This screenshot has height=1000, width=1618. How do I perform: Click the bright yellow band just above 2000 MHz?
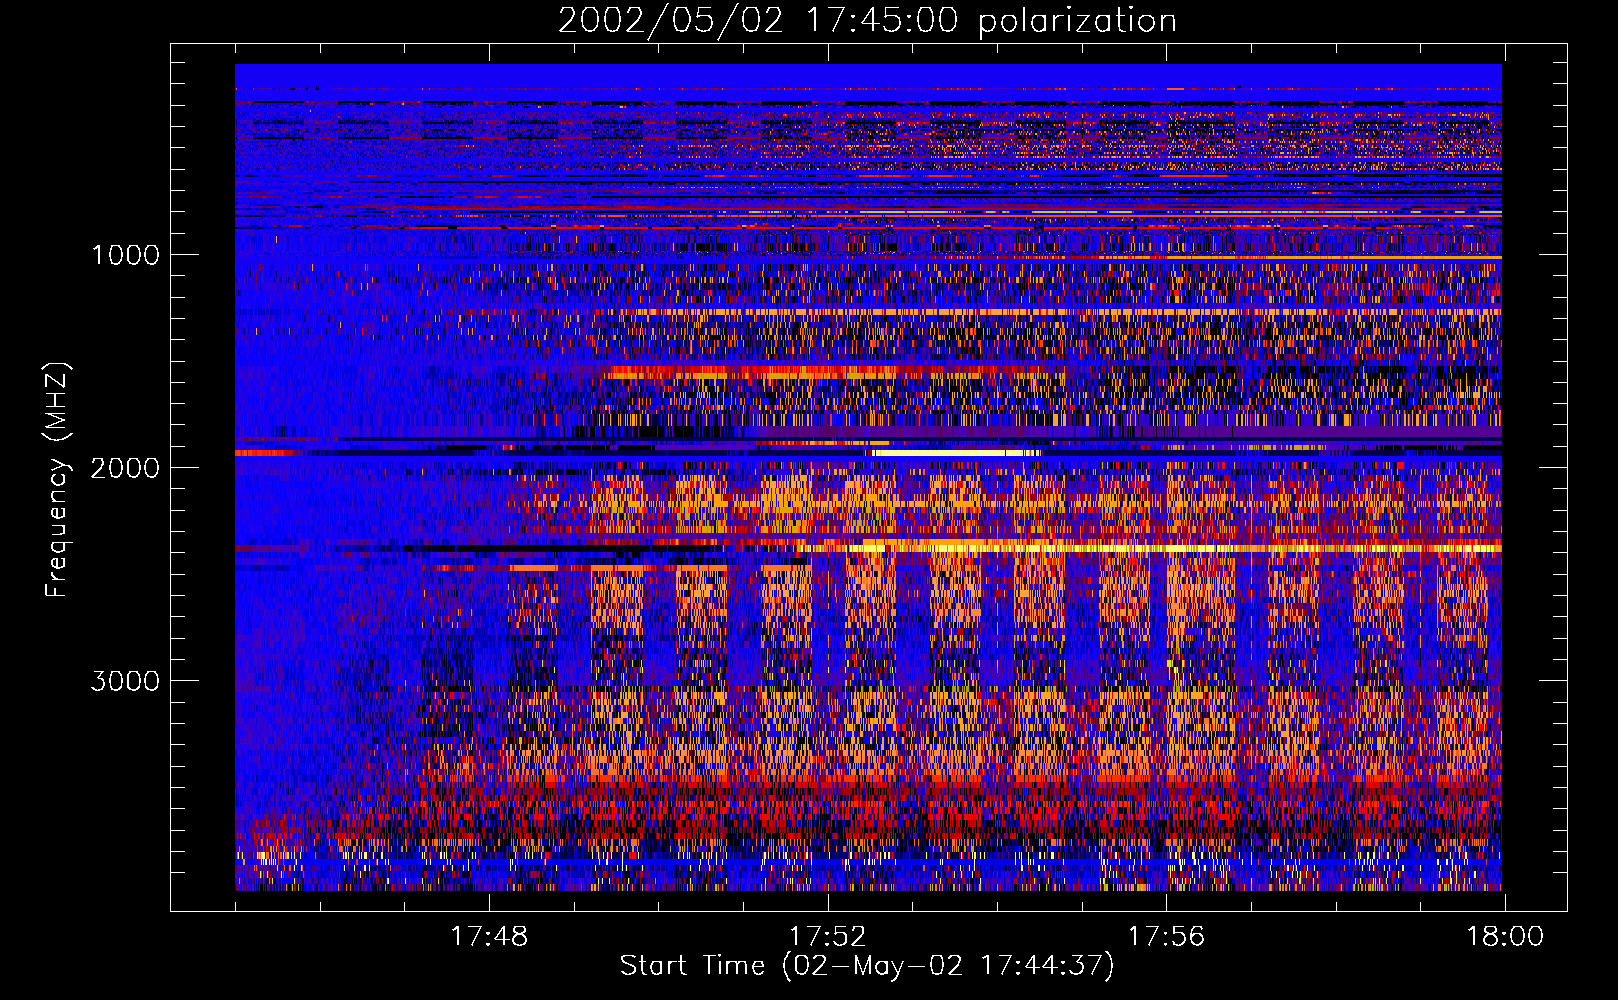coord(955,453)
